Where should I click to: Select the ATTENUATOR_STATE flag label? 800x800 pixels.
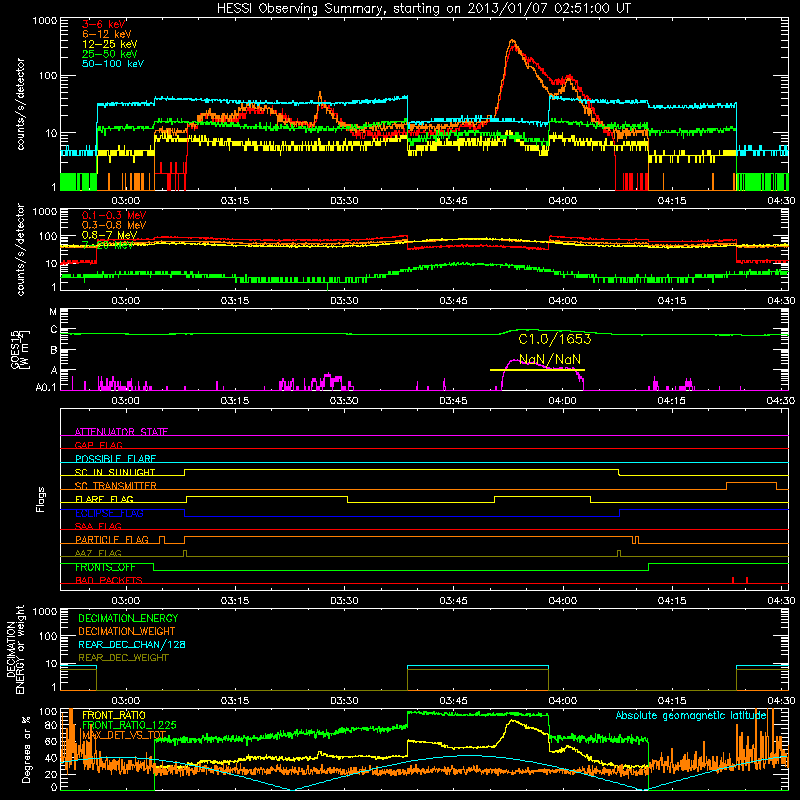click(x=121, y=432)
